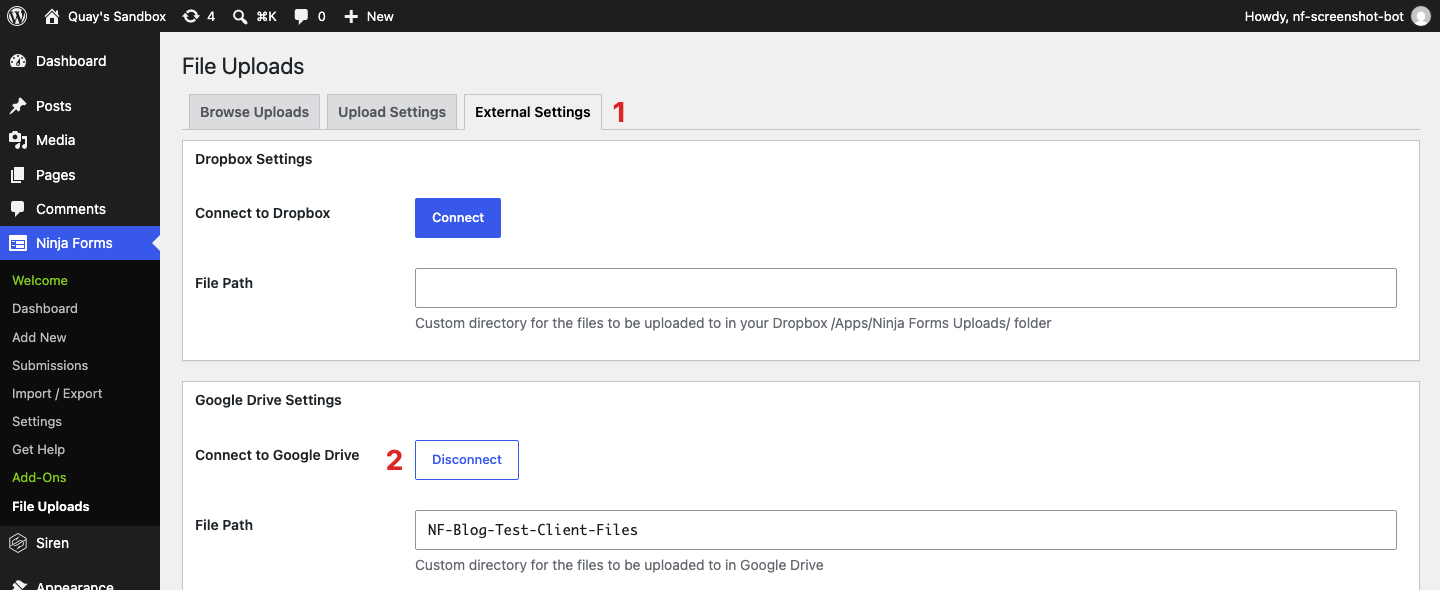Viewport: 1440px width, 590px height.
Task: Click the Comments bubble icon in sidebar
Action: coord(18,209)
